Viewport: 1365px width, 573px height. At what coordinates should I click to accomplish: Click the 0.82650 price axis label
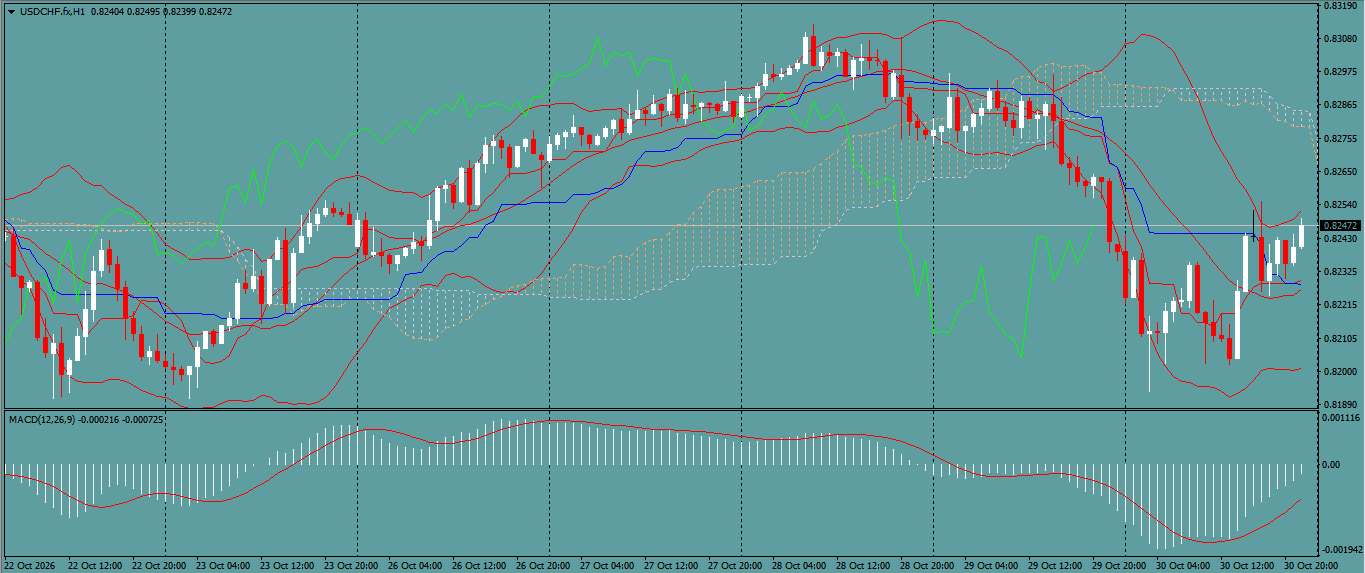[1339, 172]
